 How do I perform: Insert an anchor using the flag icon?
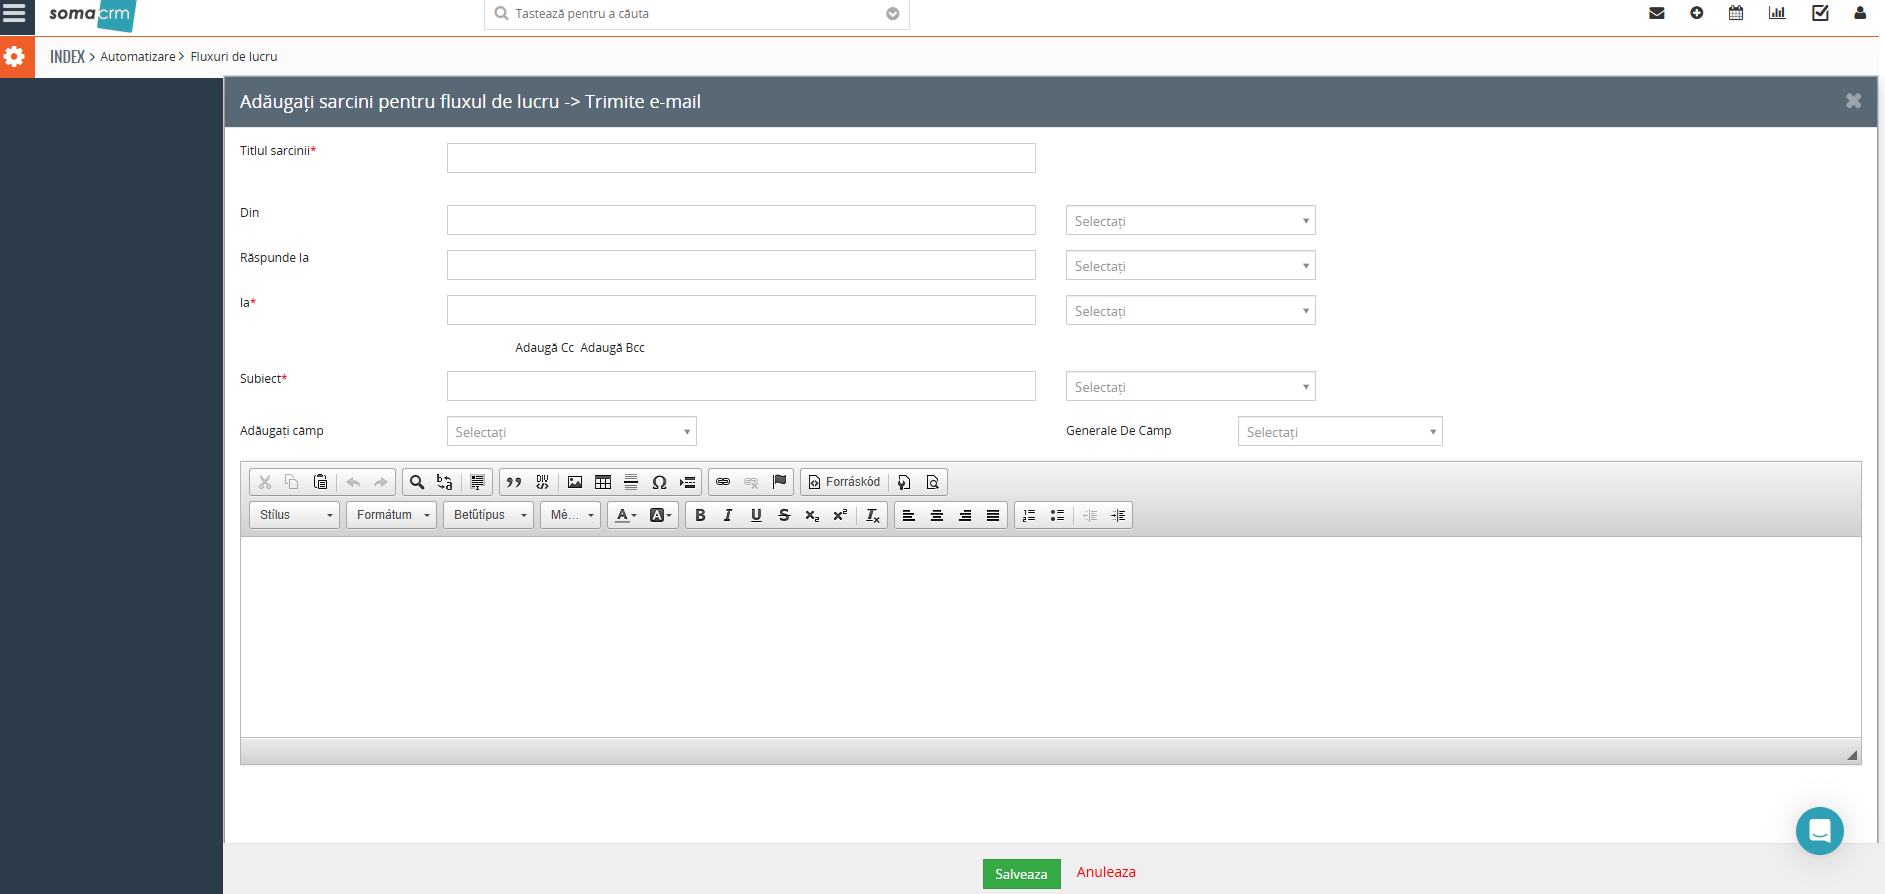point(779,482)
